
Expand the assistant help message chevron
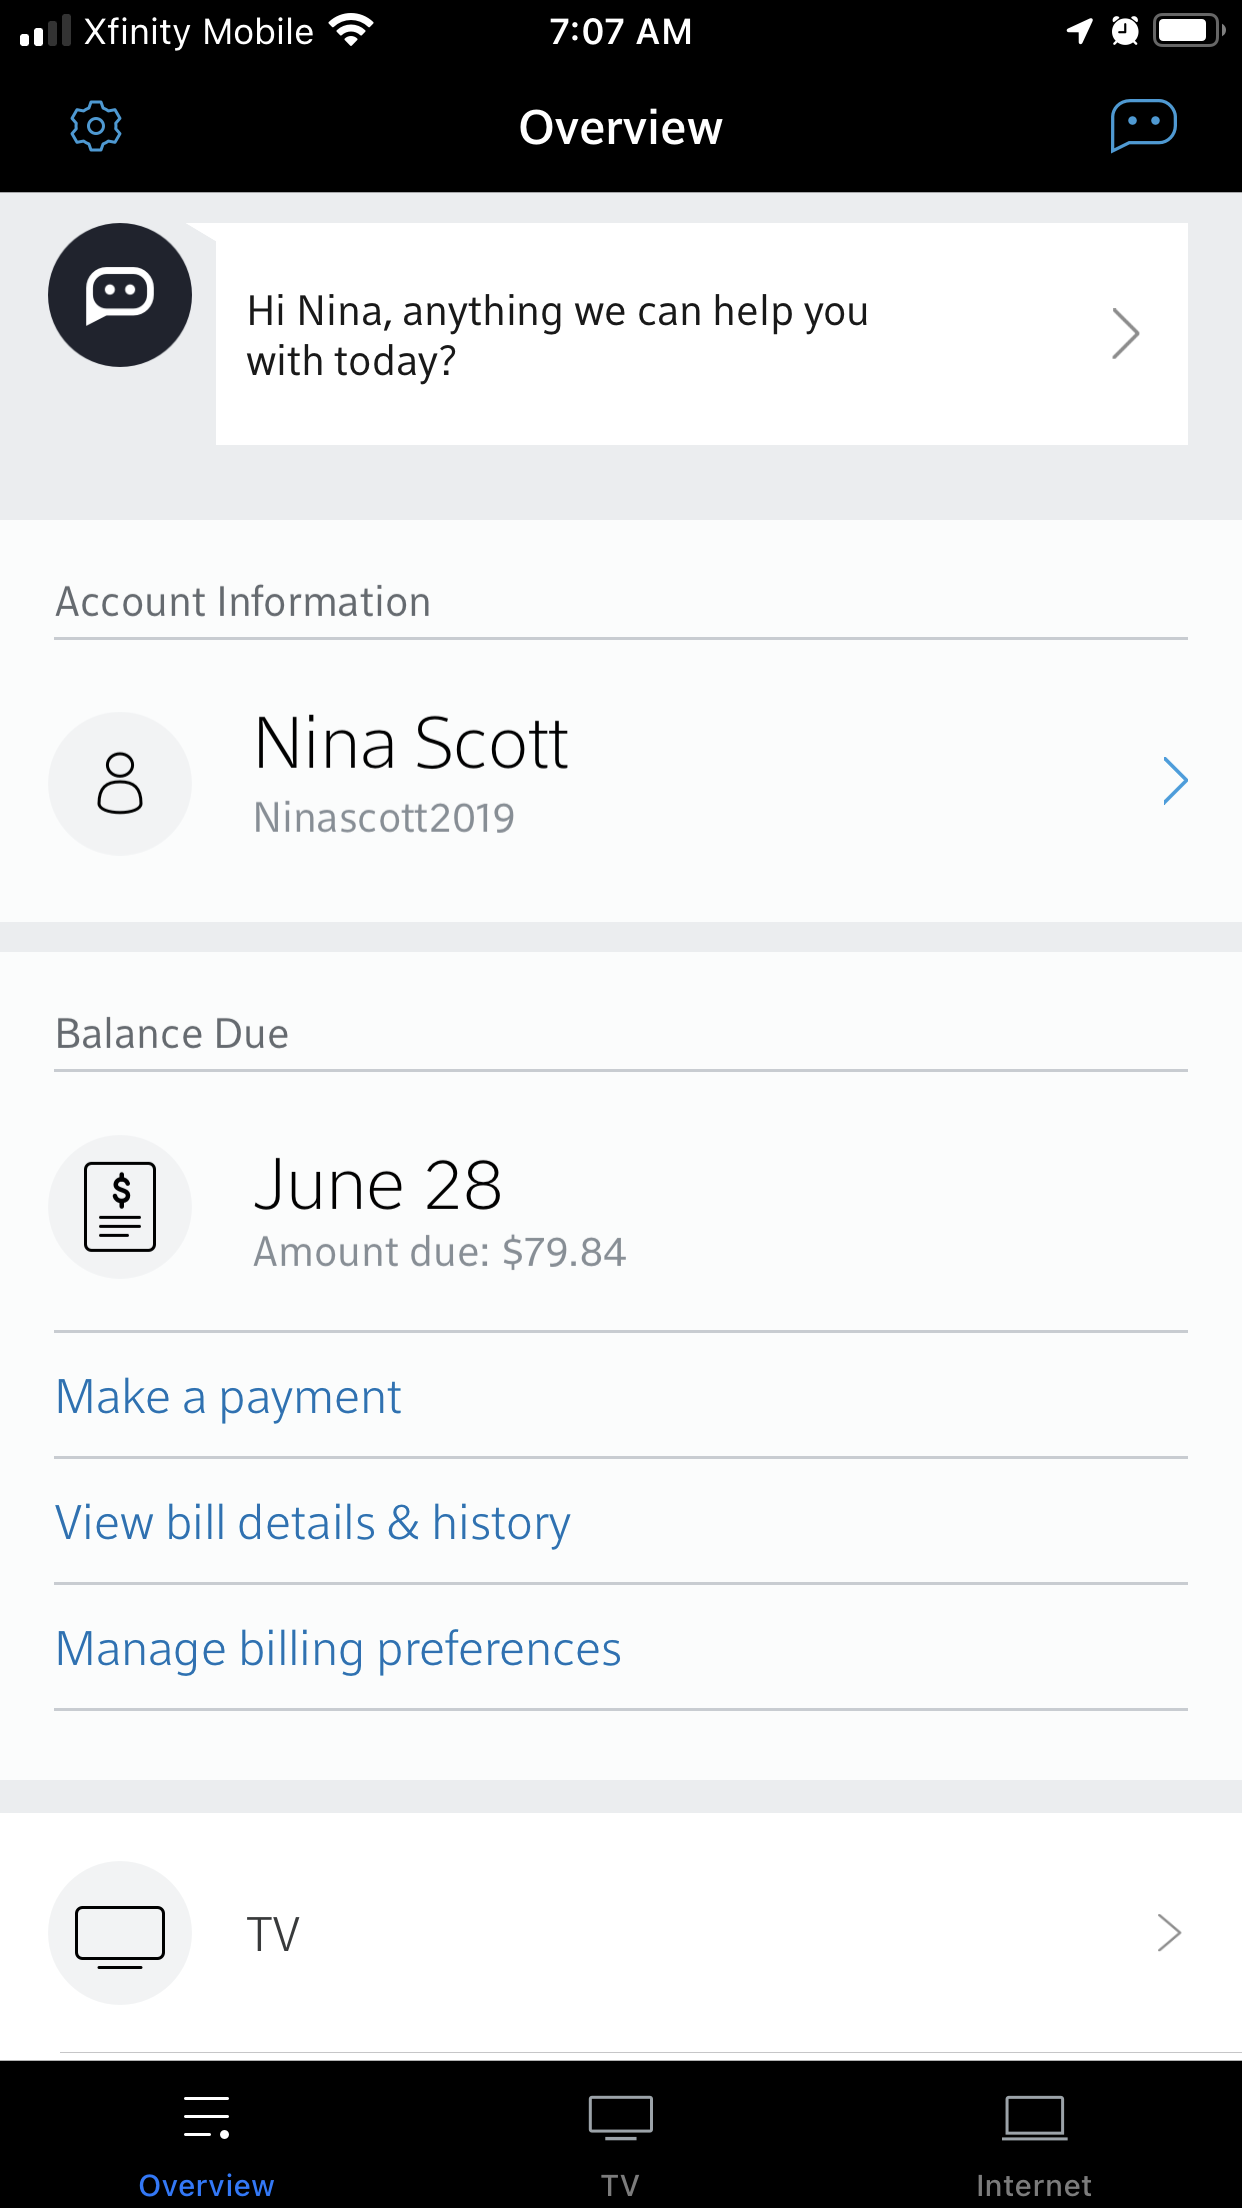(x=1125, y=334)
